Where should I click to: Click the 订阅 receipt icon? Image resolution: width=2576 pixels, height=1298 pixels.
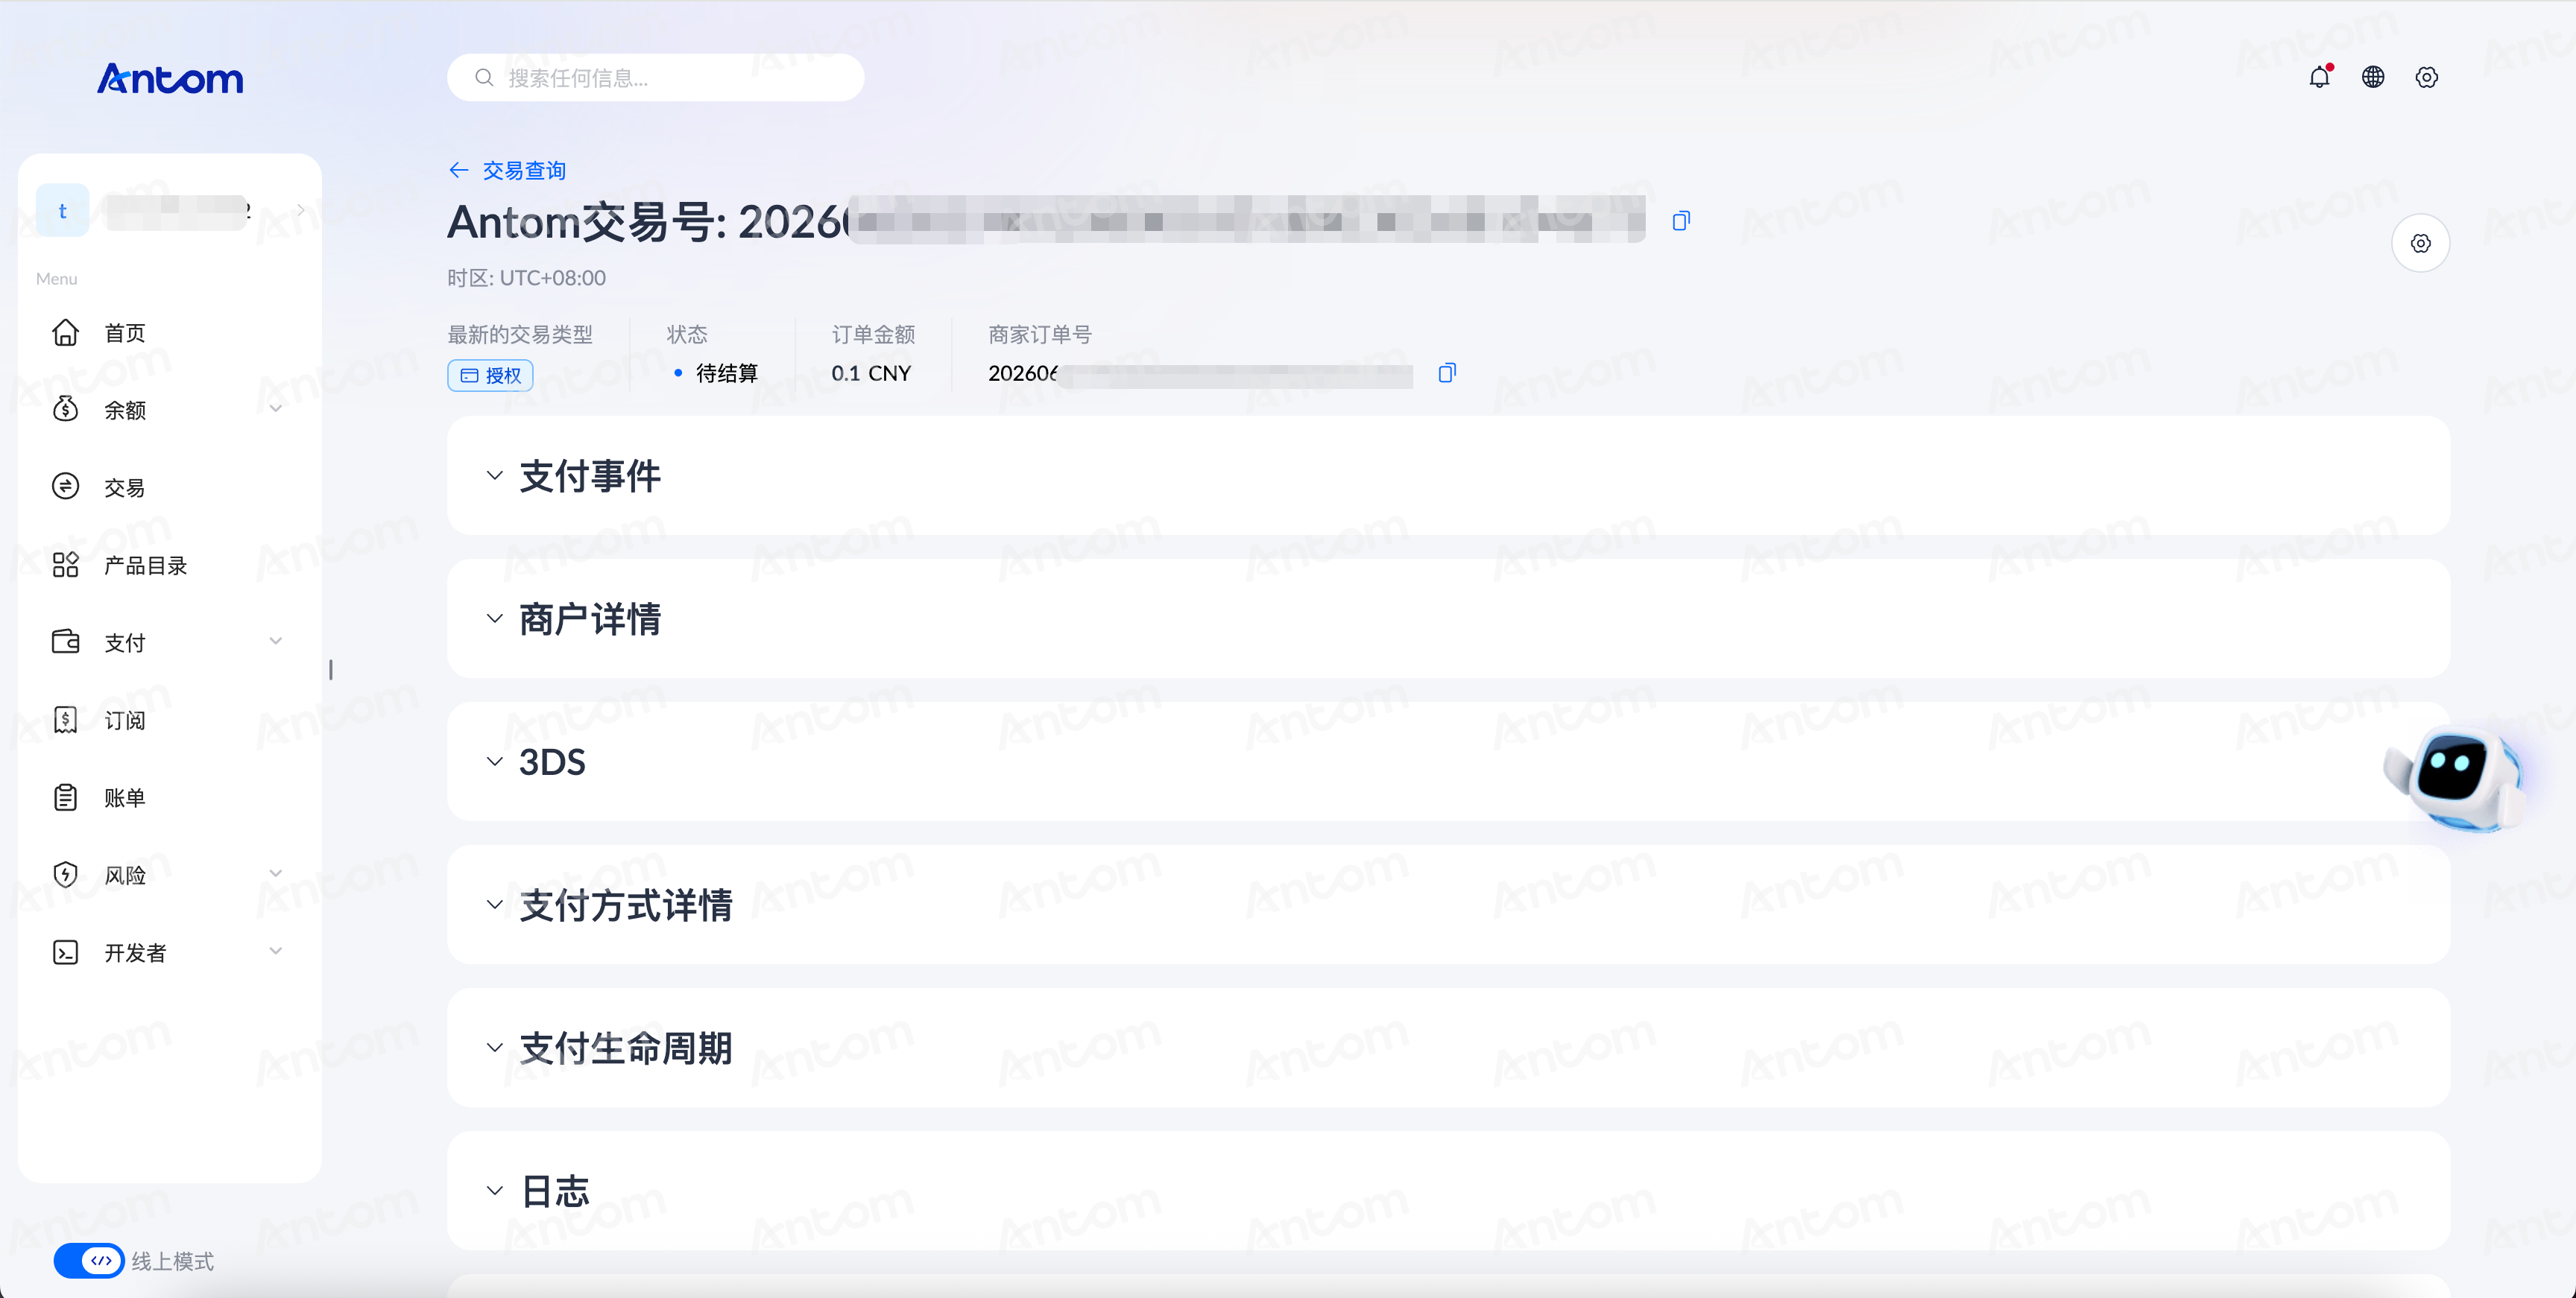click(65, 720)
